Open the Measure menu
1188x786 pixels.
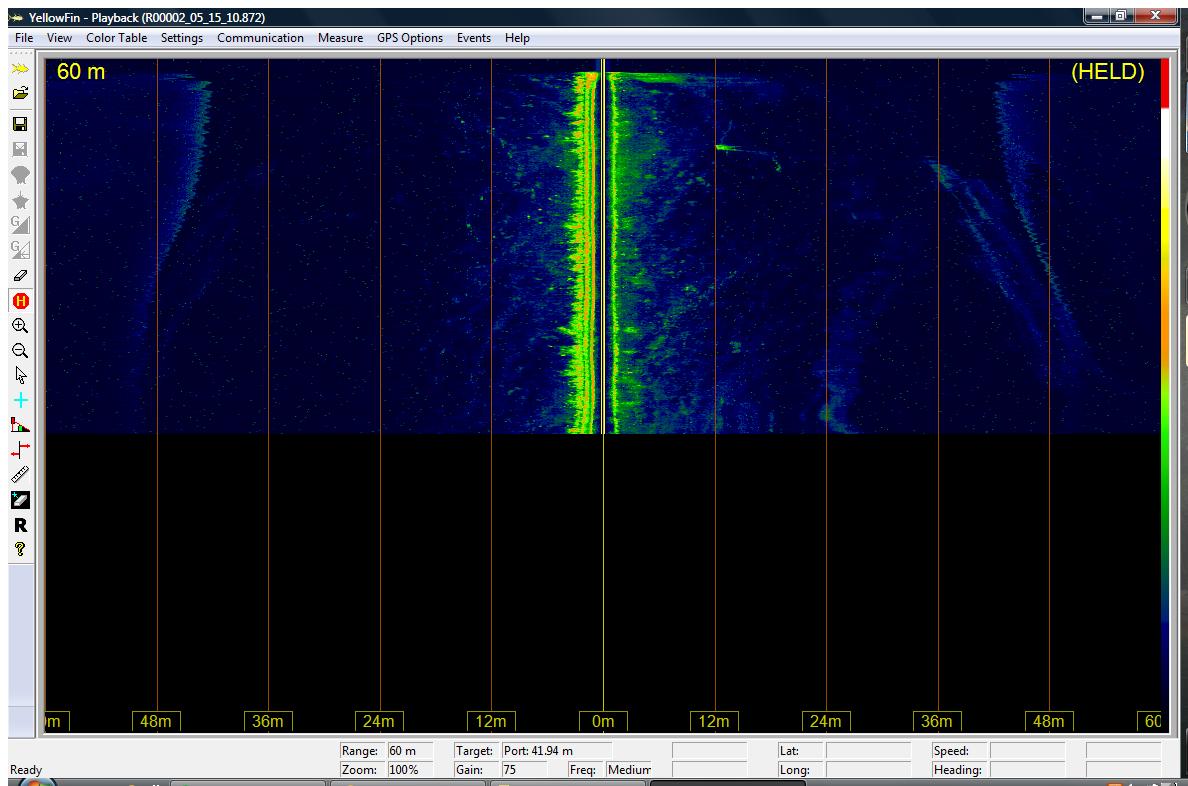(x=340, y=38)
